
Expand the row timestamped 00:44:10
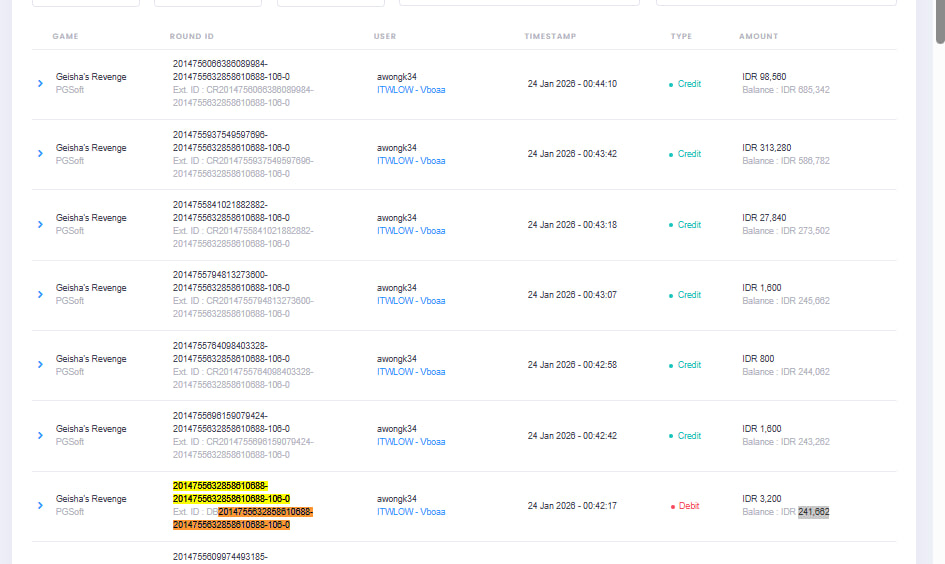click(40, 84)
